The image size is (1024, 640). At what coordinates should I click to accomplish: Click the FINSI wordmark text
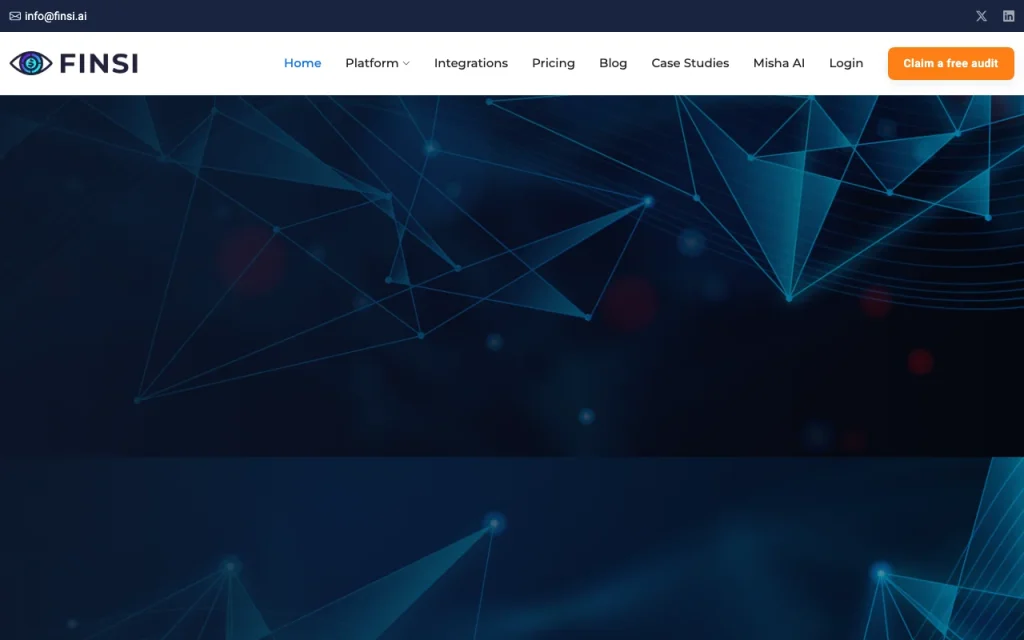click(99, 63)
